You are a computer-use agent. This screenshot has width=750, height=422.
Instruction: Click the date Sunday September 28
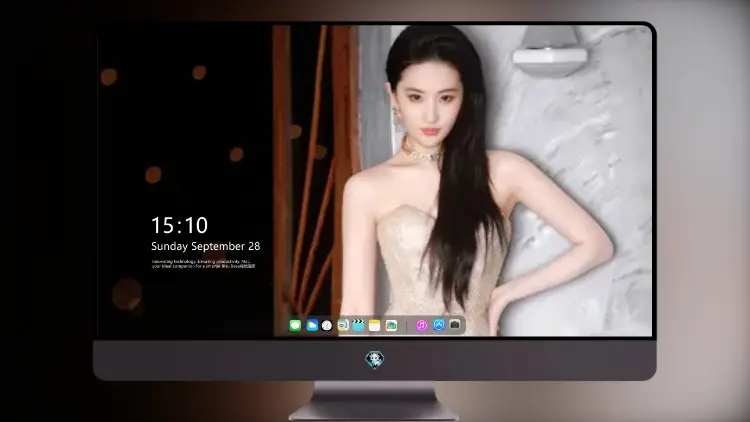point(206,246)
